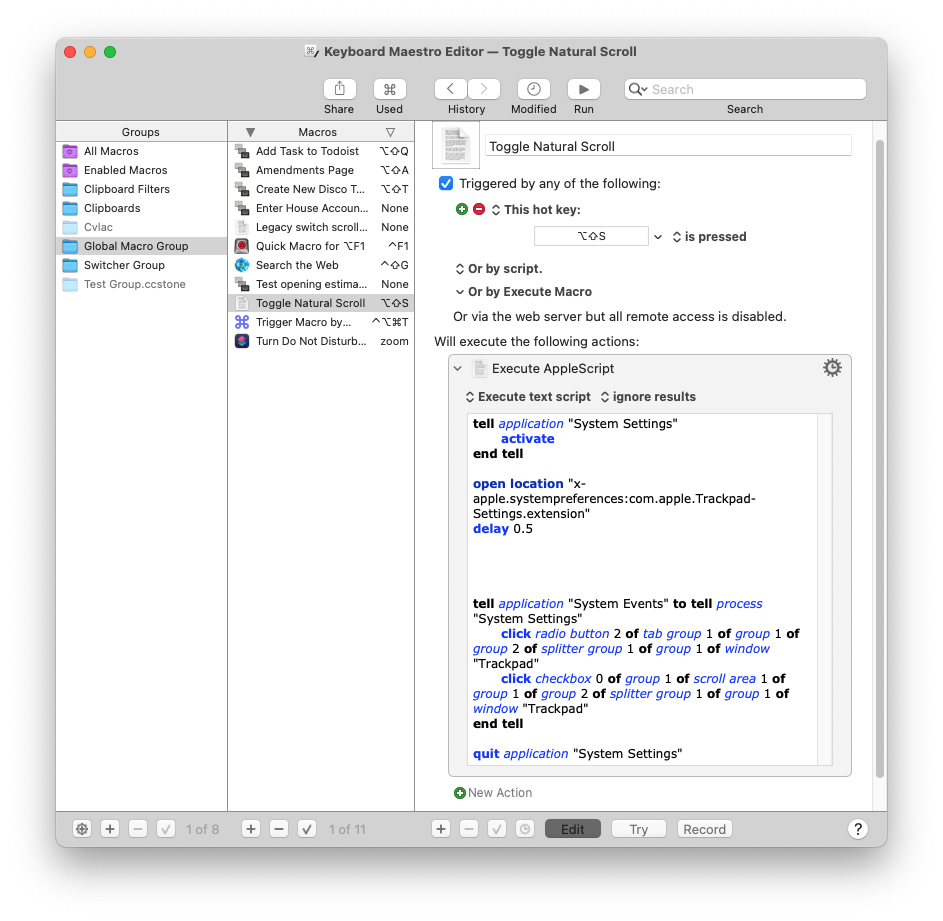Screen dimensions: 943x921
Task: Remove selected action minus at bottom
Action: pos(468,829)
